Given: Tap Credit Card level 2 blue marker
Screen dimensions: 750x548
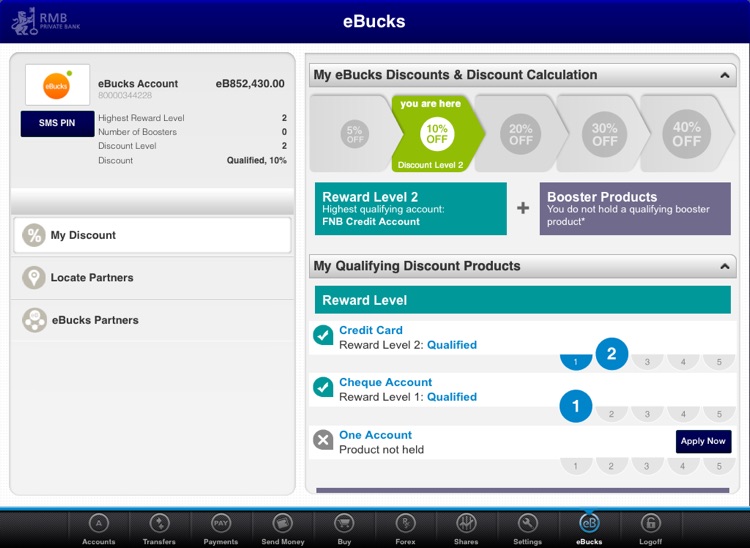Looking at the screenshot, I should [x=612, y=354].
